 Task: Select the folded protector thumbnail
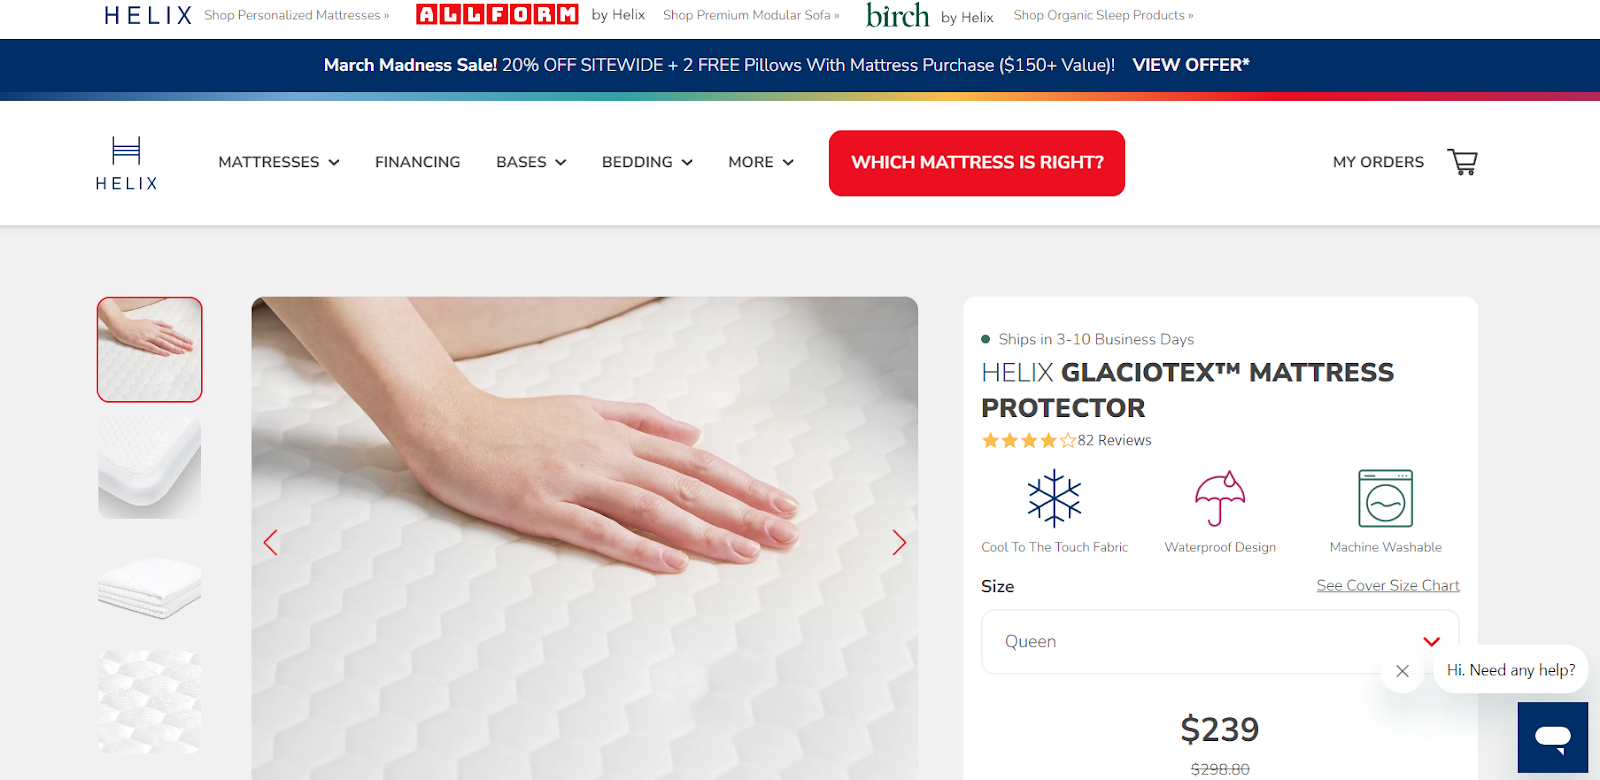149,587
